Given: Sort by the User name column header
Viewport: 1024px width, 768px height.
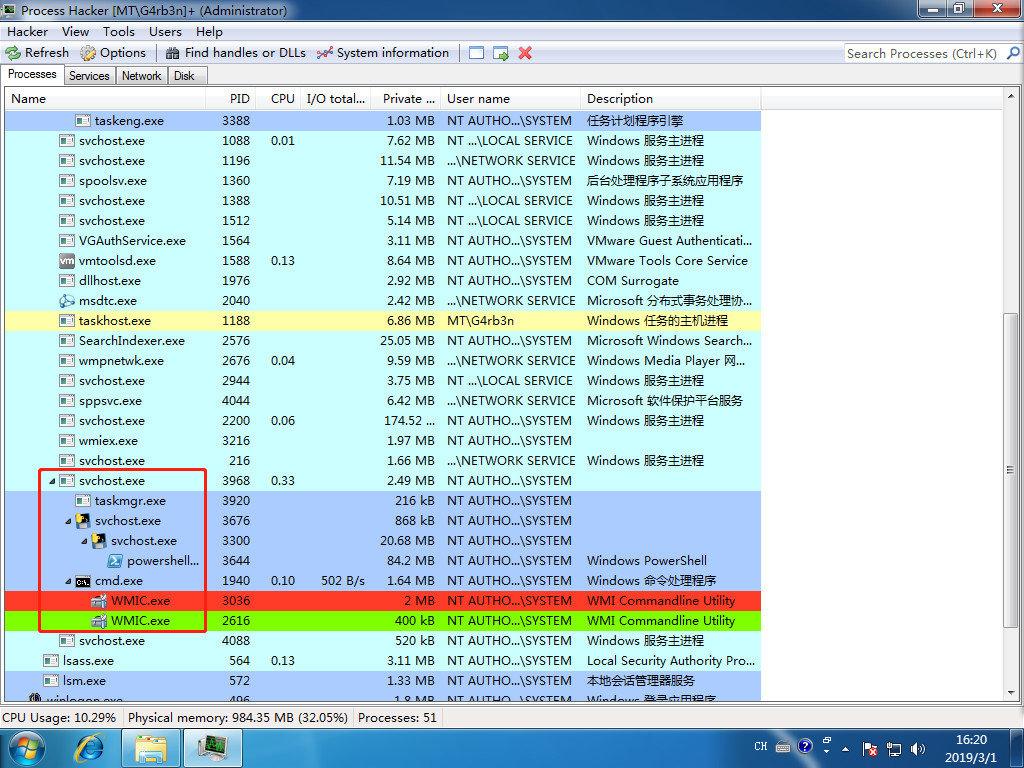Looking at the screenshot, I should 511,99.
